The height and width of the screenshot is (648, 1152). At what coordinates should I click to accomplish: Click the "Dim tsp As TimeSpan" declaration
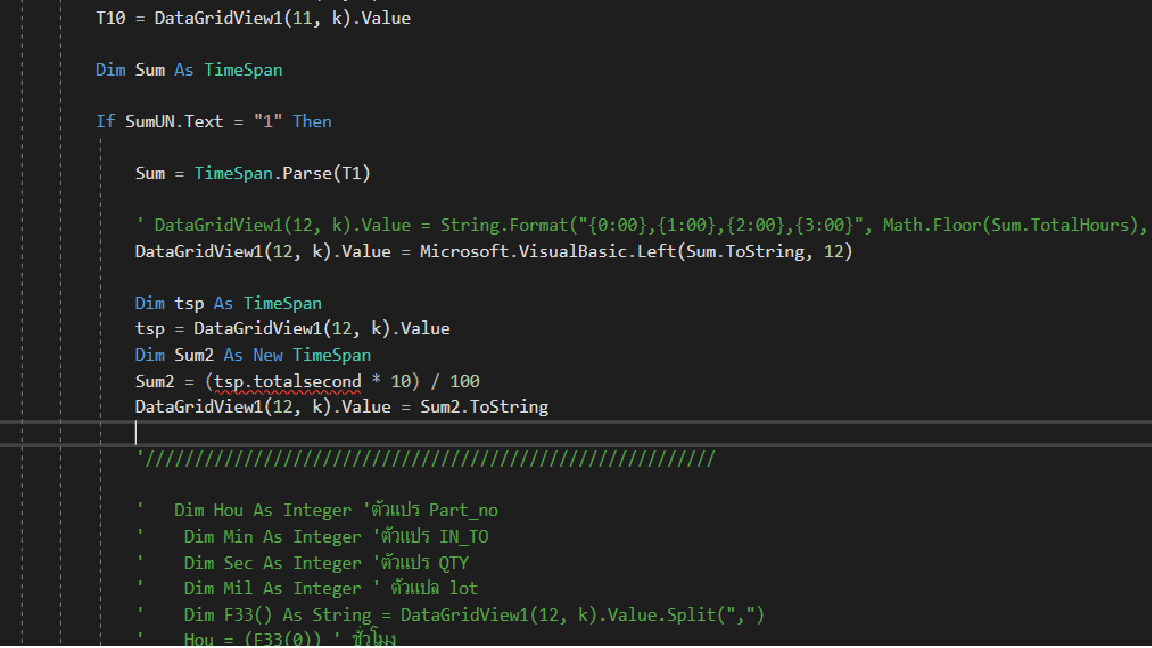tap(228, 303)
